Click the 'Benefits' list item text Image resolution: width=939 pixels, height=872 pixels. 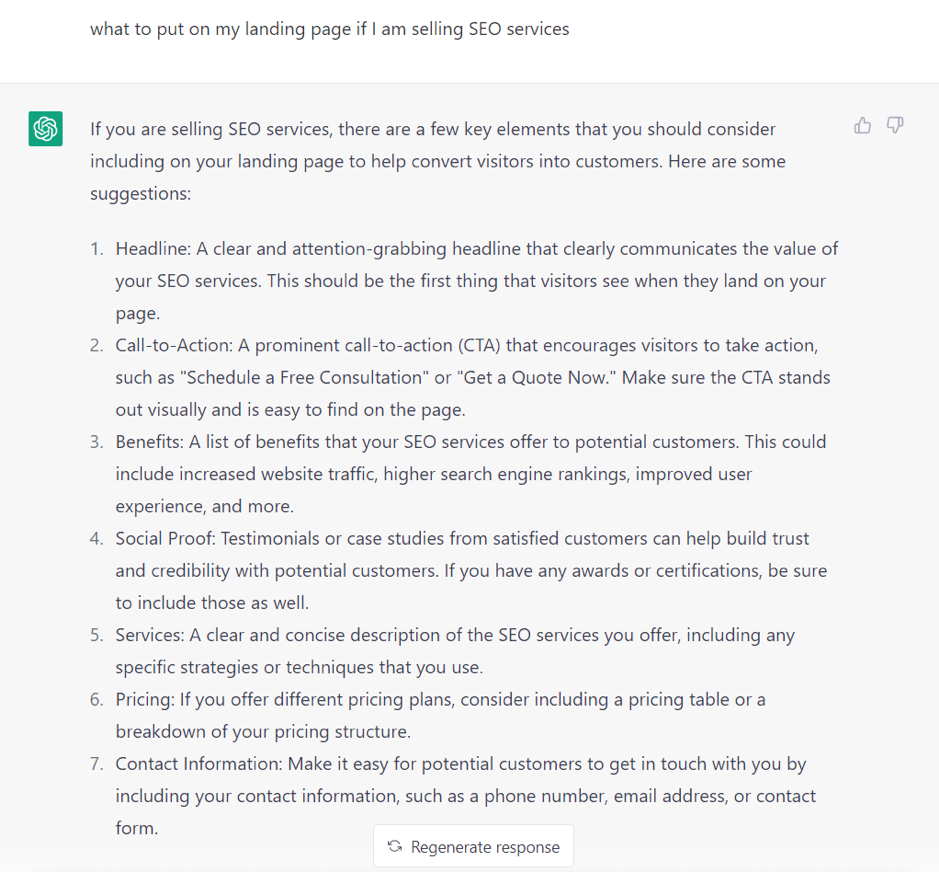[x=471, y=474]
